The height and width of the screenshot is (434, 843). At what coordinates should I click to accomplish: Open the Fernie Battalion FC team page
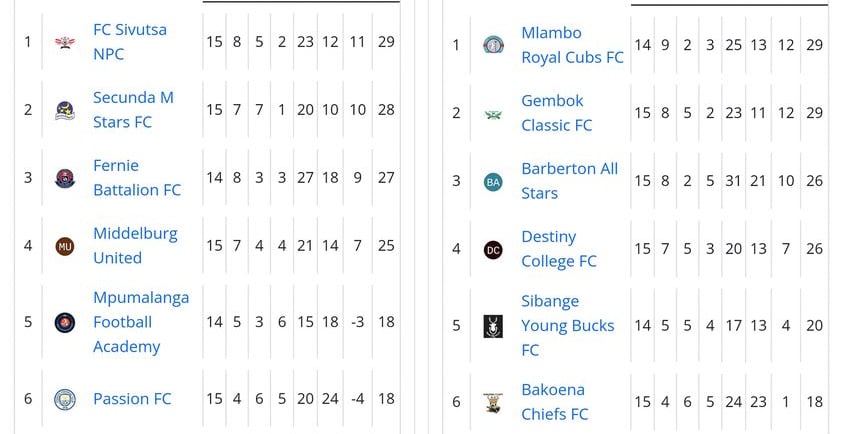pos(137,177)
